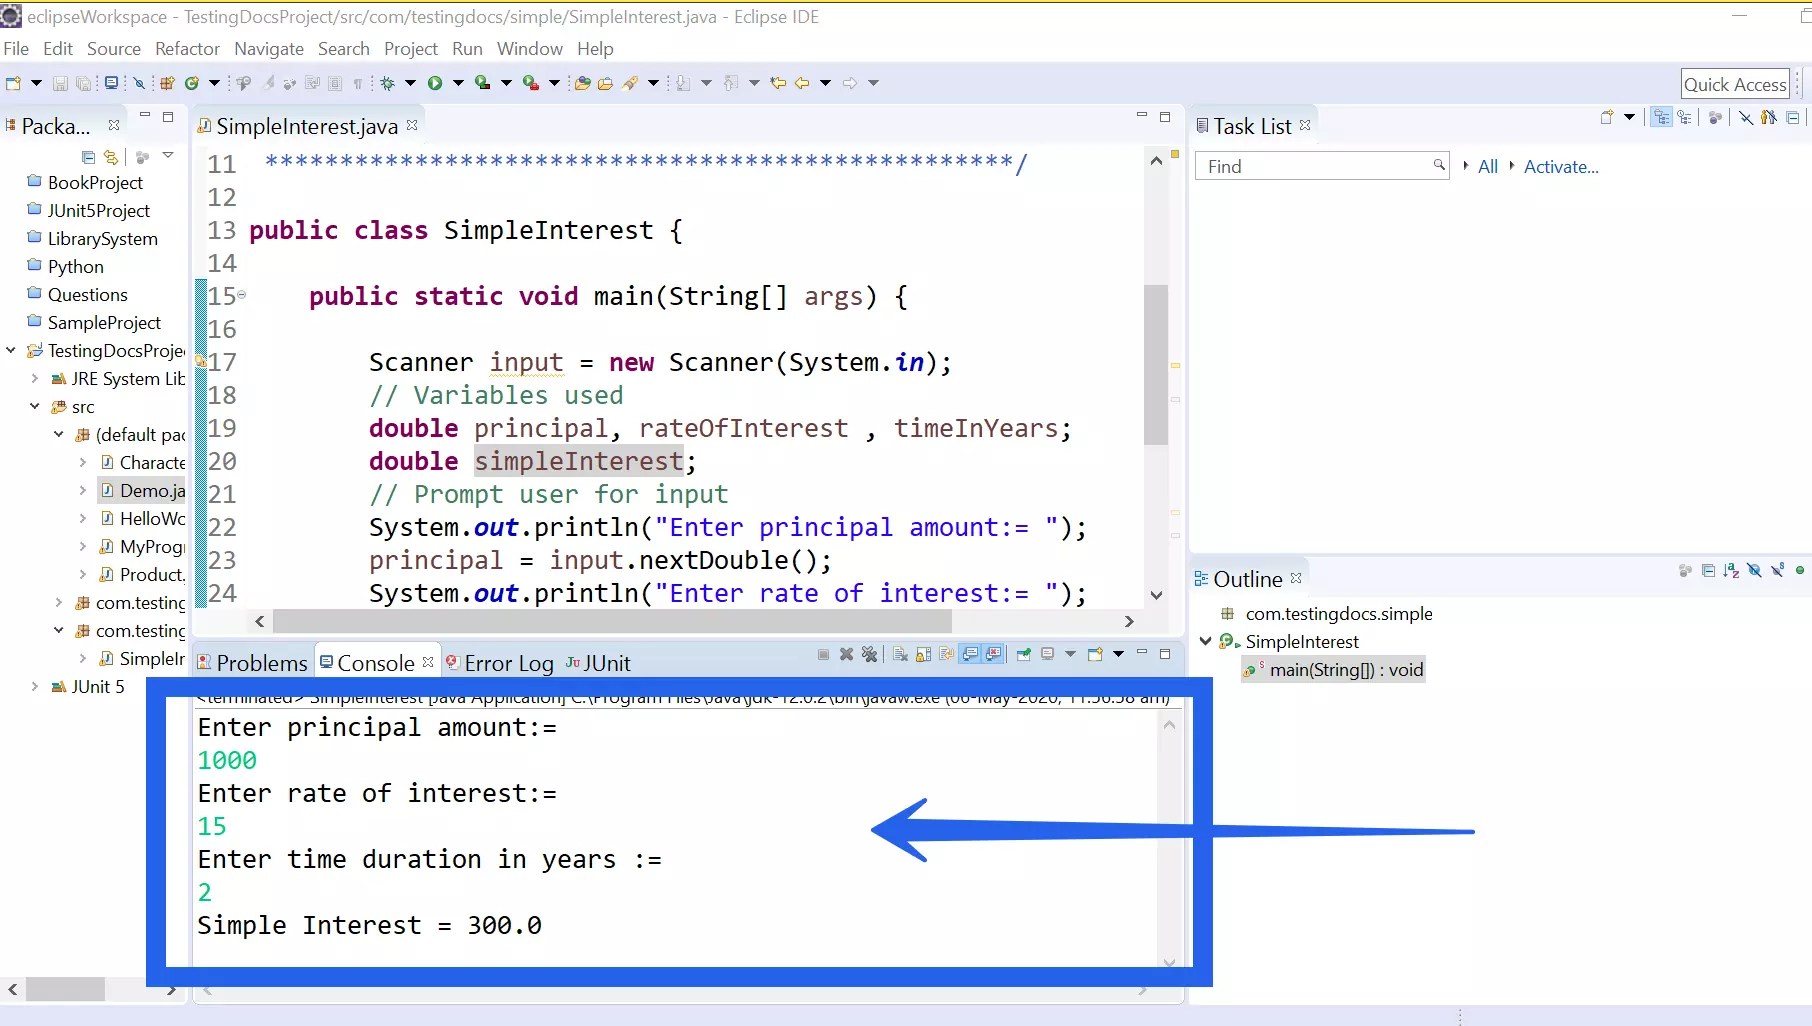Expand the JUnit 5 project node
The width and height of the screenshot is (1812, 1026).
(33, 687)
